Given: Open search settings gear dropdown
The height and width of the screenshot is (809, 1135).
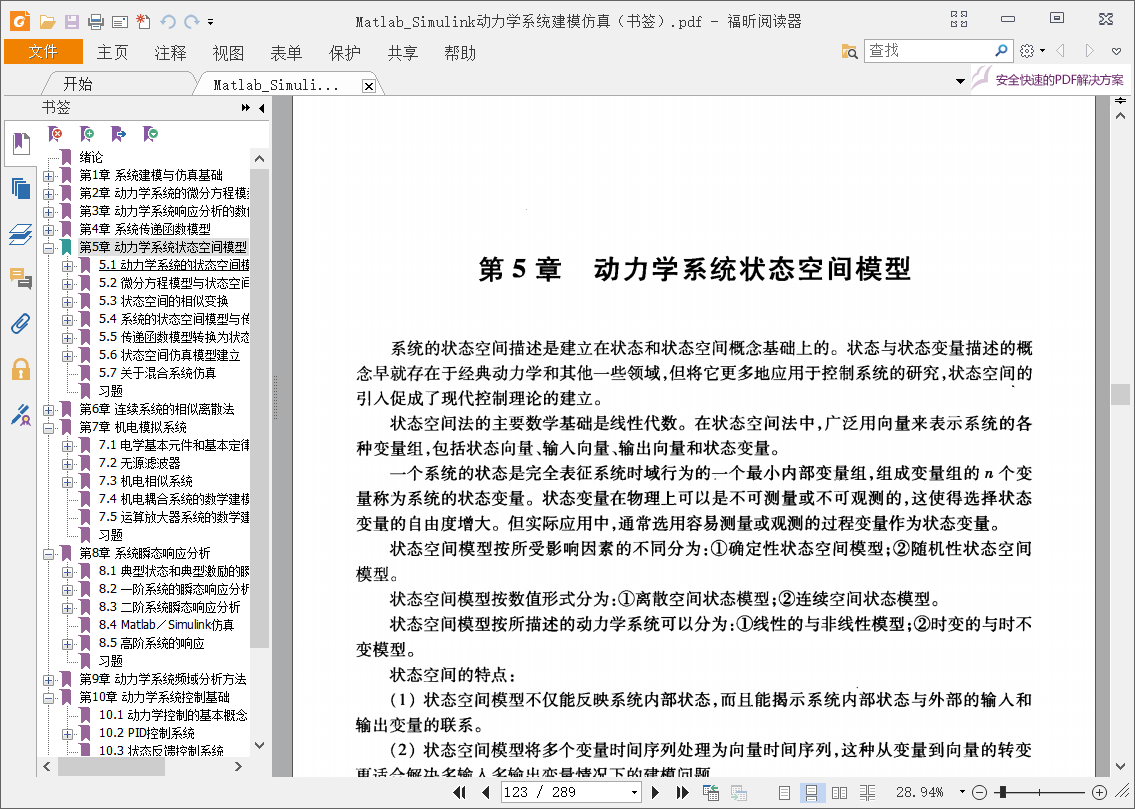Looking at the screenshot, I should pyautogui.click(x=1032, y=51).
